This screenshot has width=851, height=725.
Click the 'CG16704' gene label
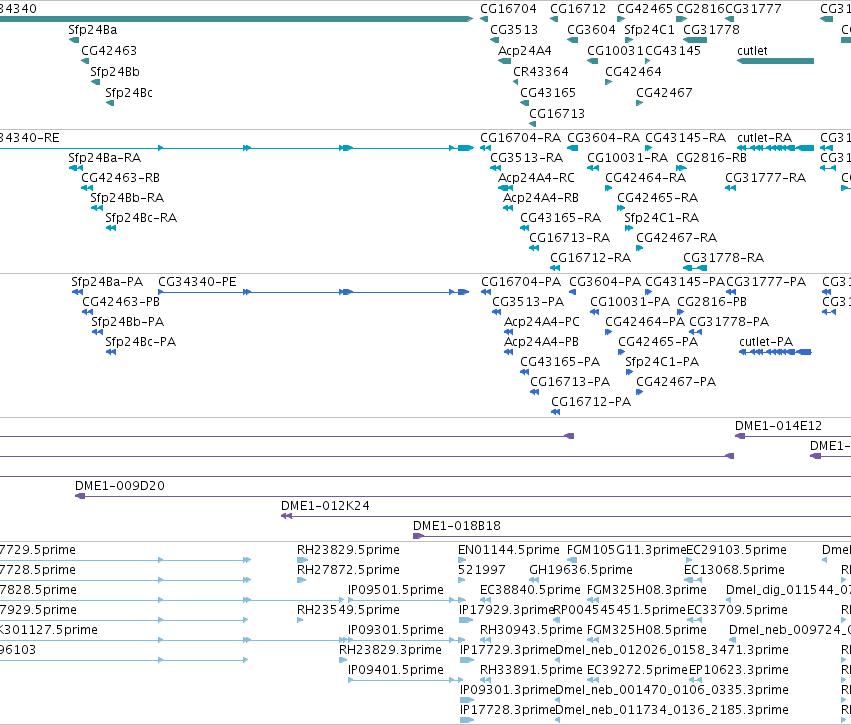click(508, 9)
